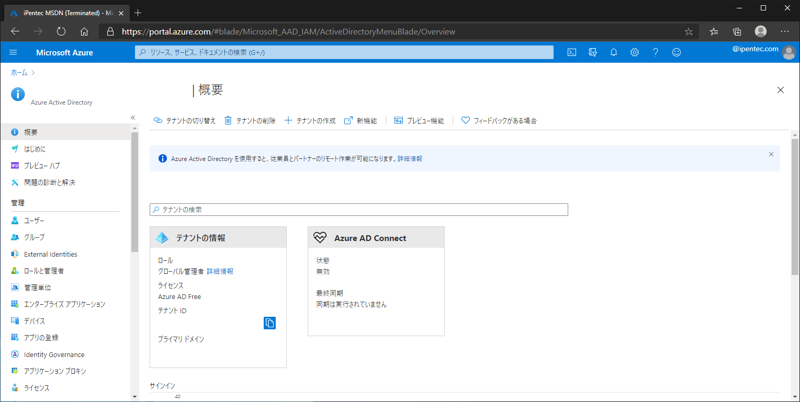Open 詳細情報 link next to グローバル管理者
Viewport: 800px width, 402px height.
[220, 271]
